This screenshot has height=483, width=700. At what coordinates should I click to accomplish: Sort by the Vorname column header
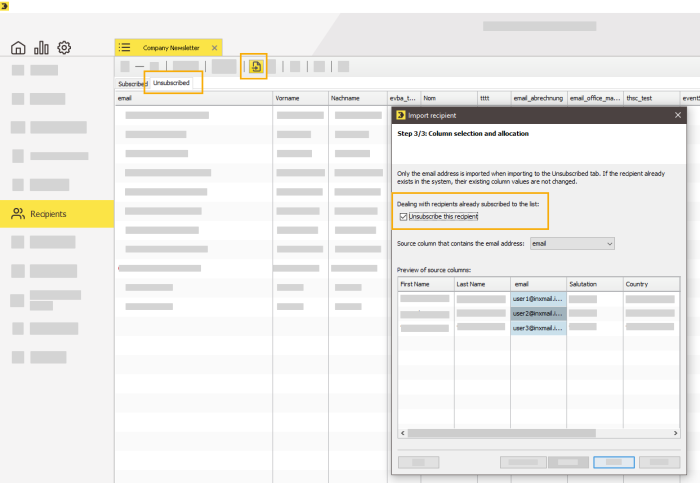click(x=300, y=98)
